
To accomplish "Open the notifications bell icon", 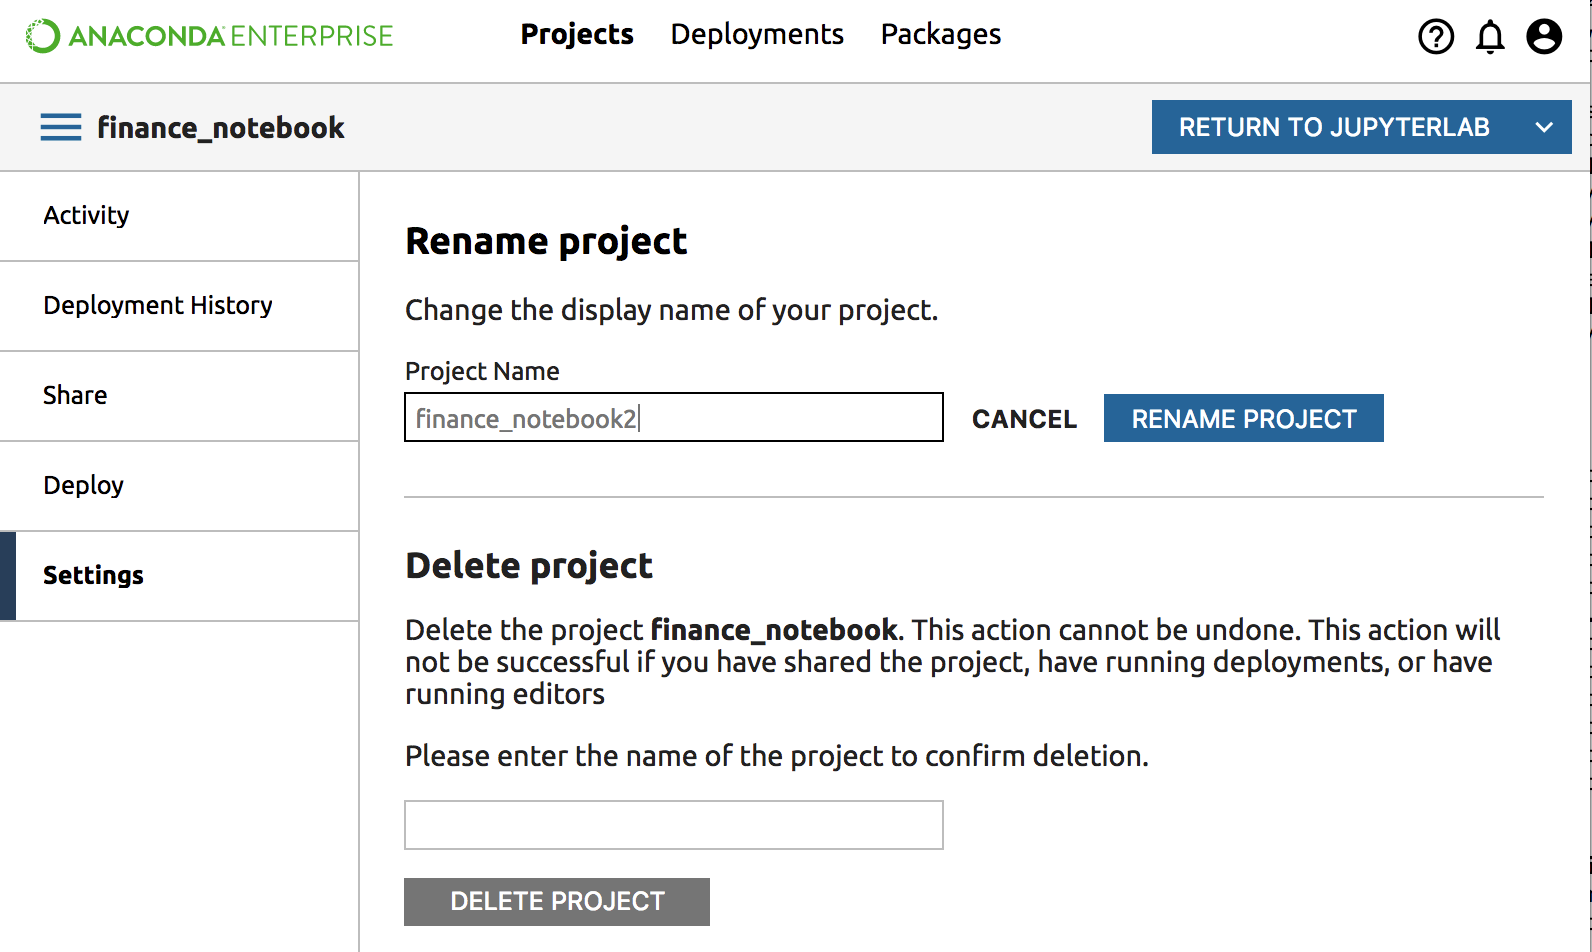I will pyautogui.click(x=1490, y=37).
